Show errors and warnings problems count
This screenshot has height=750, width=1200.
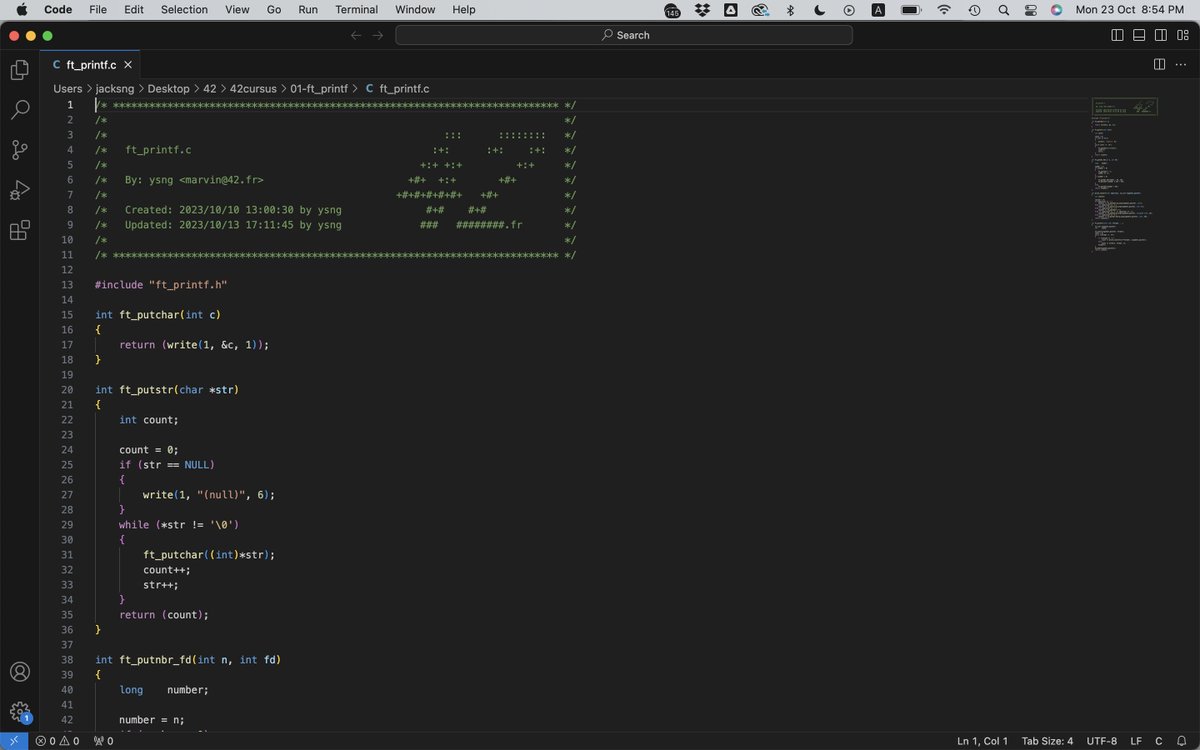57,741
